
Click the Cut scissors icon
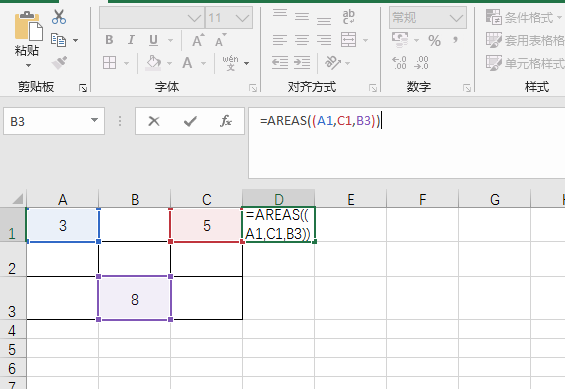[59, 17]
